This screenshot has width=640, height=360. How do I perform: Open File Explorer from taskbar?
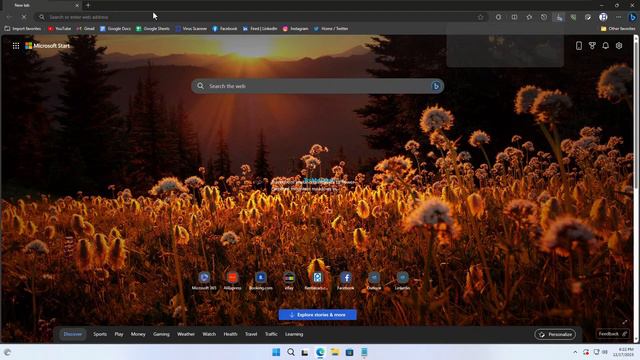point(335,352)
